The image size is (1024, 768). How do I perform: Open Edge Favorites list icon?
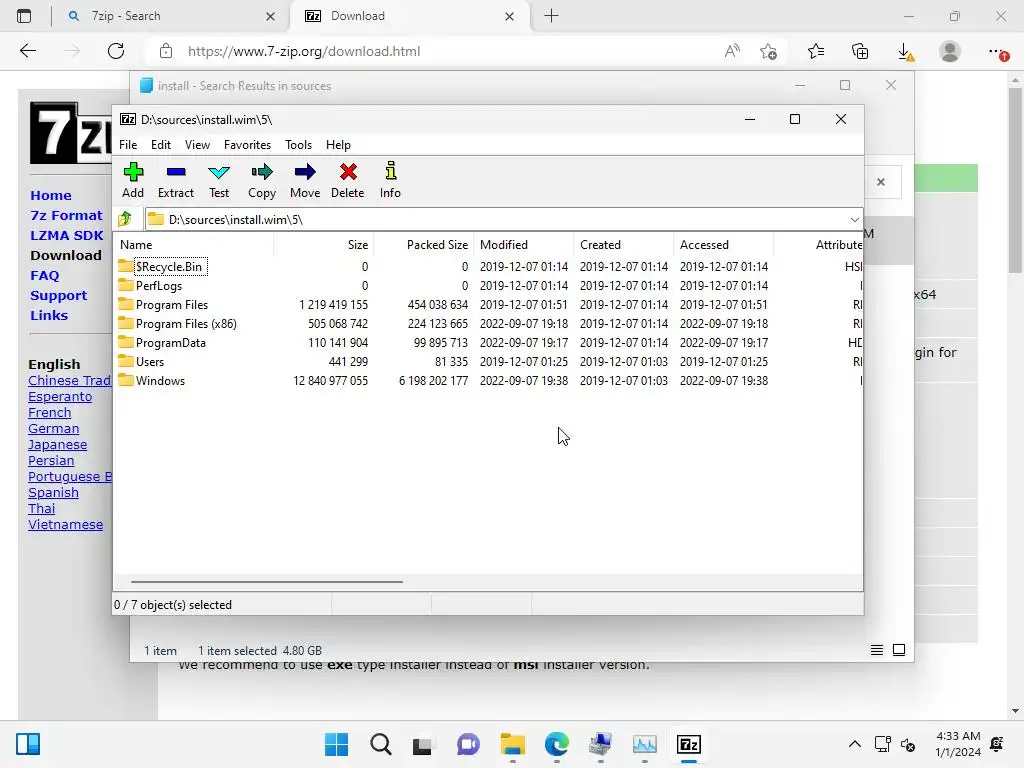coord(816,52)
